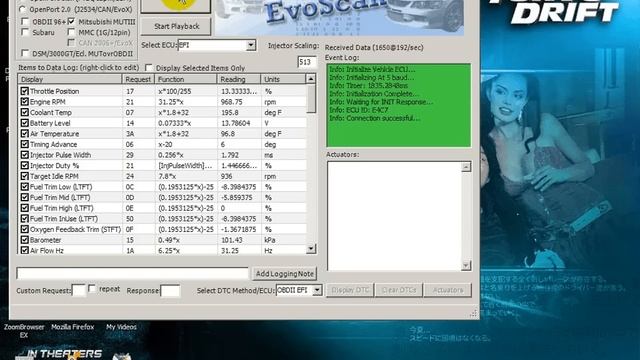Screen dimensions: 640x360
Task: Click the Function column header
Action: (x=186, y=79)
